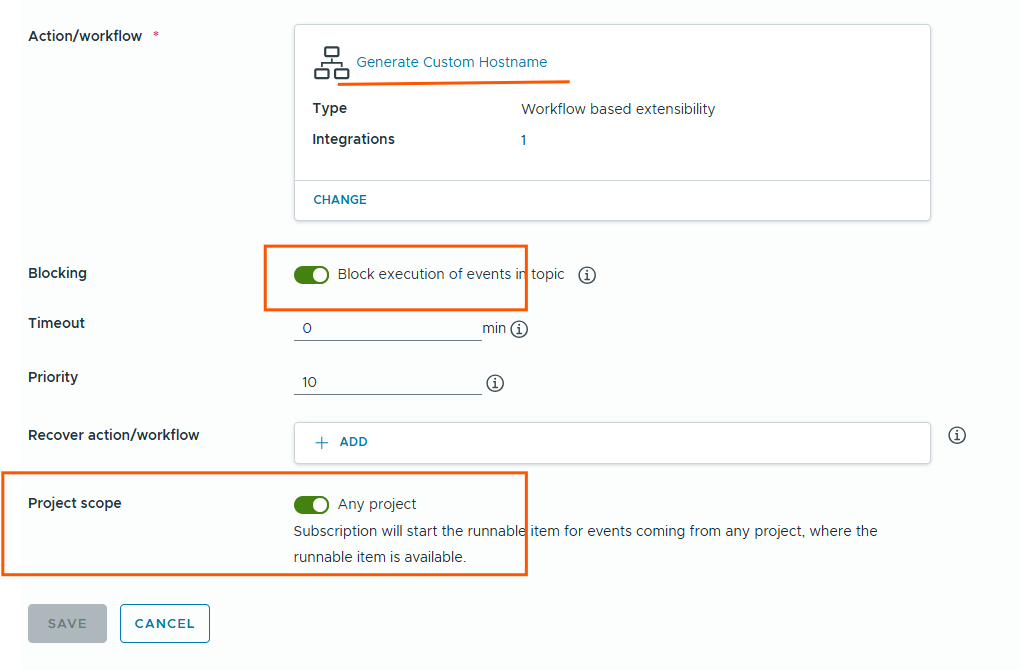Image resolution: width=1020 pixels, height=670 pixels.
Task: Focus the Priority input field
Action: [x=387, y=383]
